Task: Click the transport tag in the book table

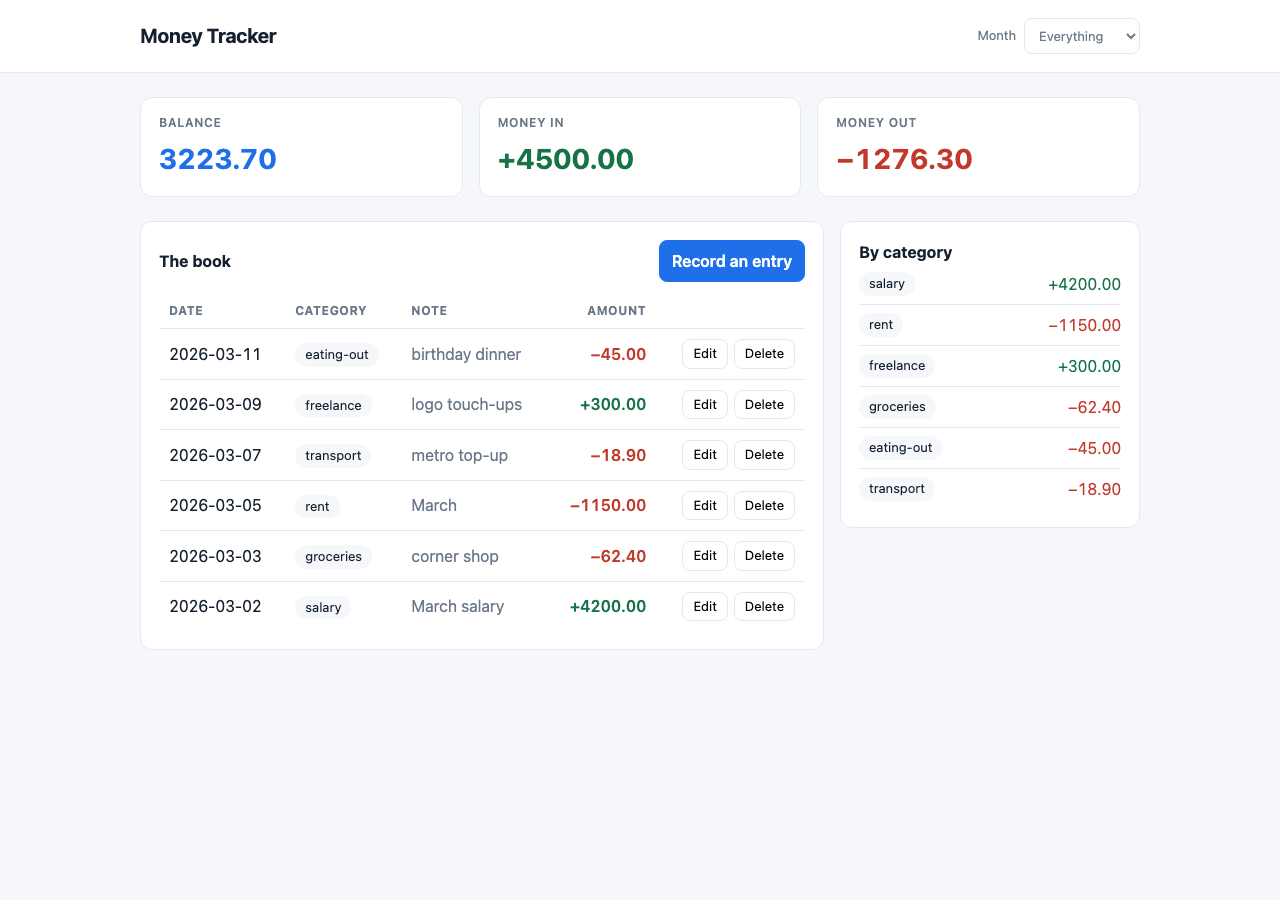Action: tap(333, 456)
